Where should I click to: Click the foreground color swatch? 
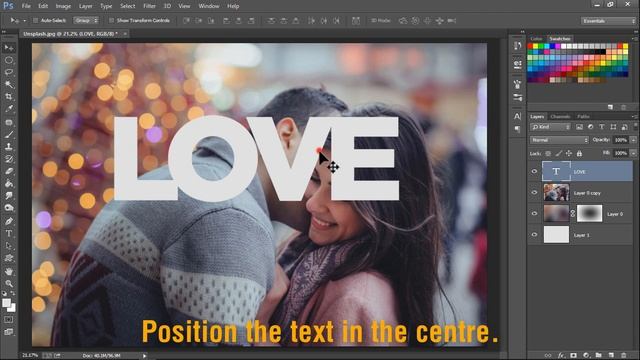coord(6,303)
